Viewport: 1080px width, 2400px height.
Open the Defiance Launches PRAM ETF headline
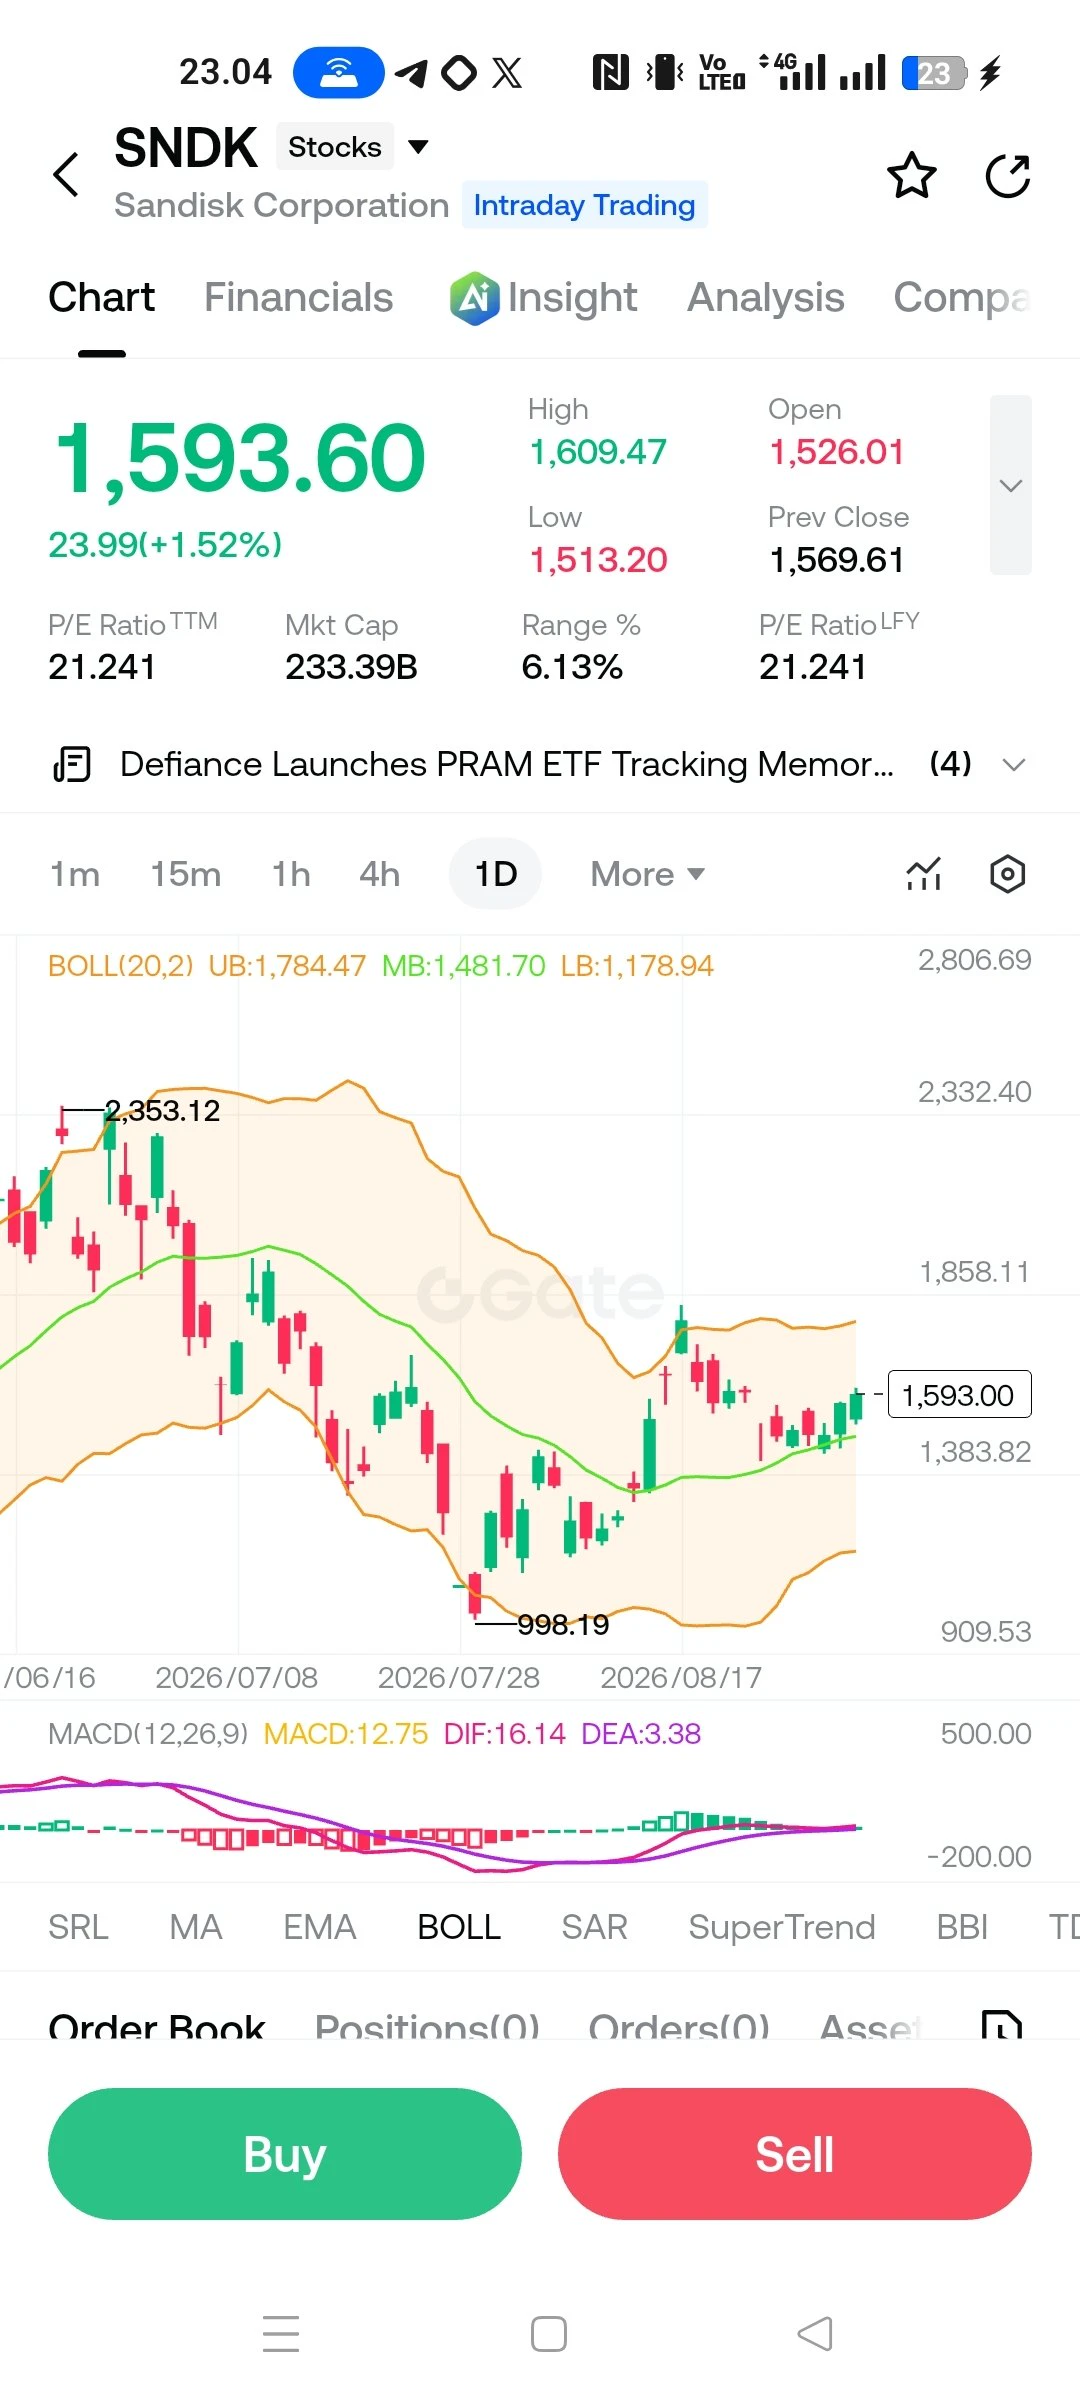pyautogui.click(x=507, y=764)
